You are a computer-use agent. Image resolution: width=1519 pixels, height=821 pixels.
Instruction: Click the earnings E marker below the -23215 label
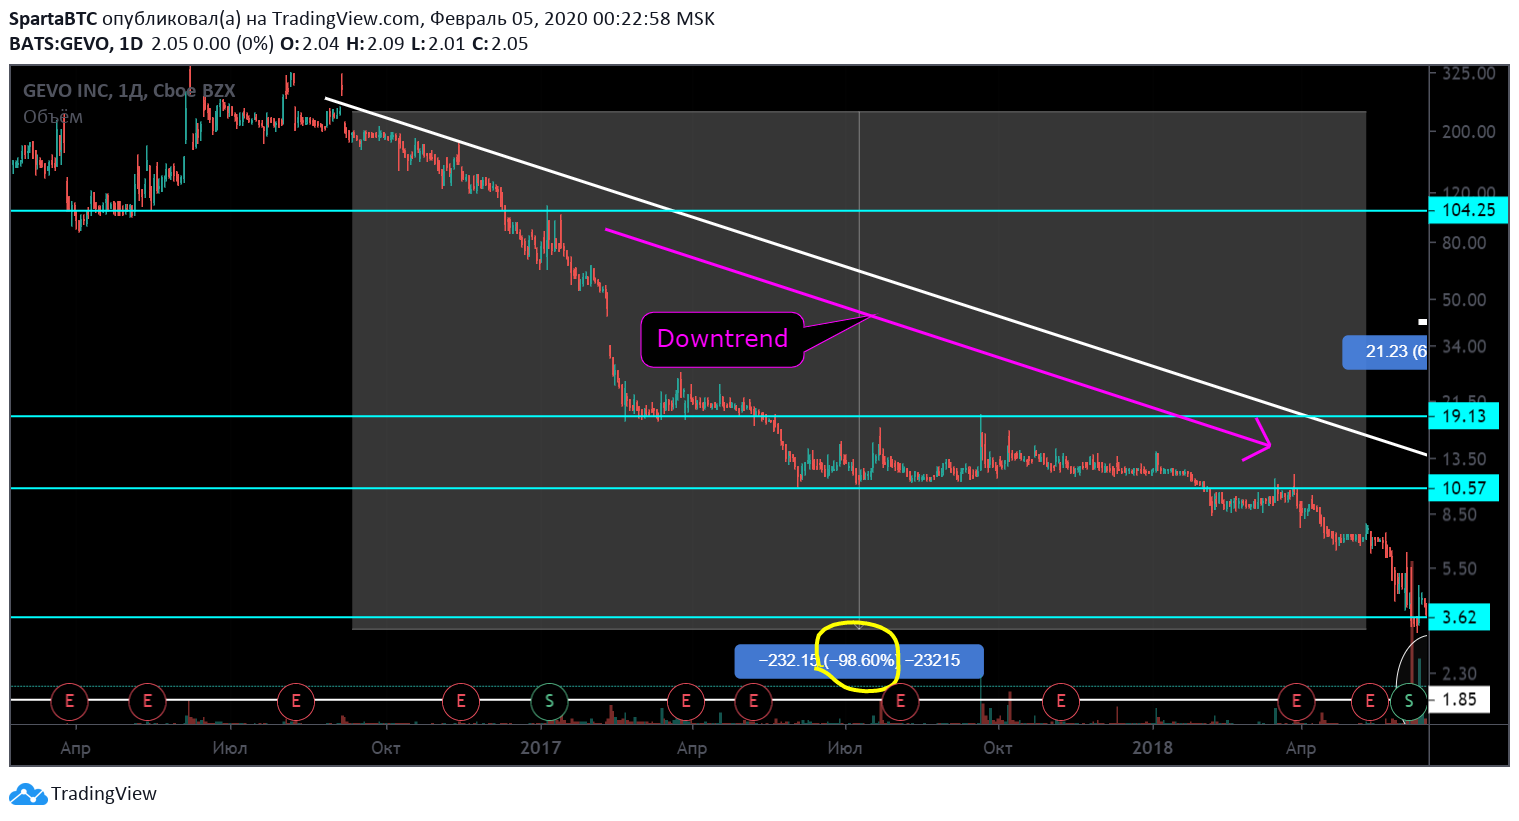click(x=900, y=701)
